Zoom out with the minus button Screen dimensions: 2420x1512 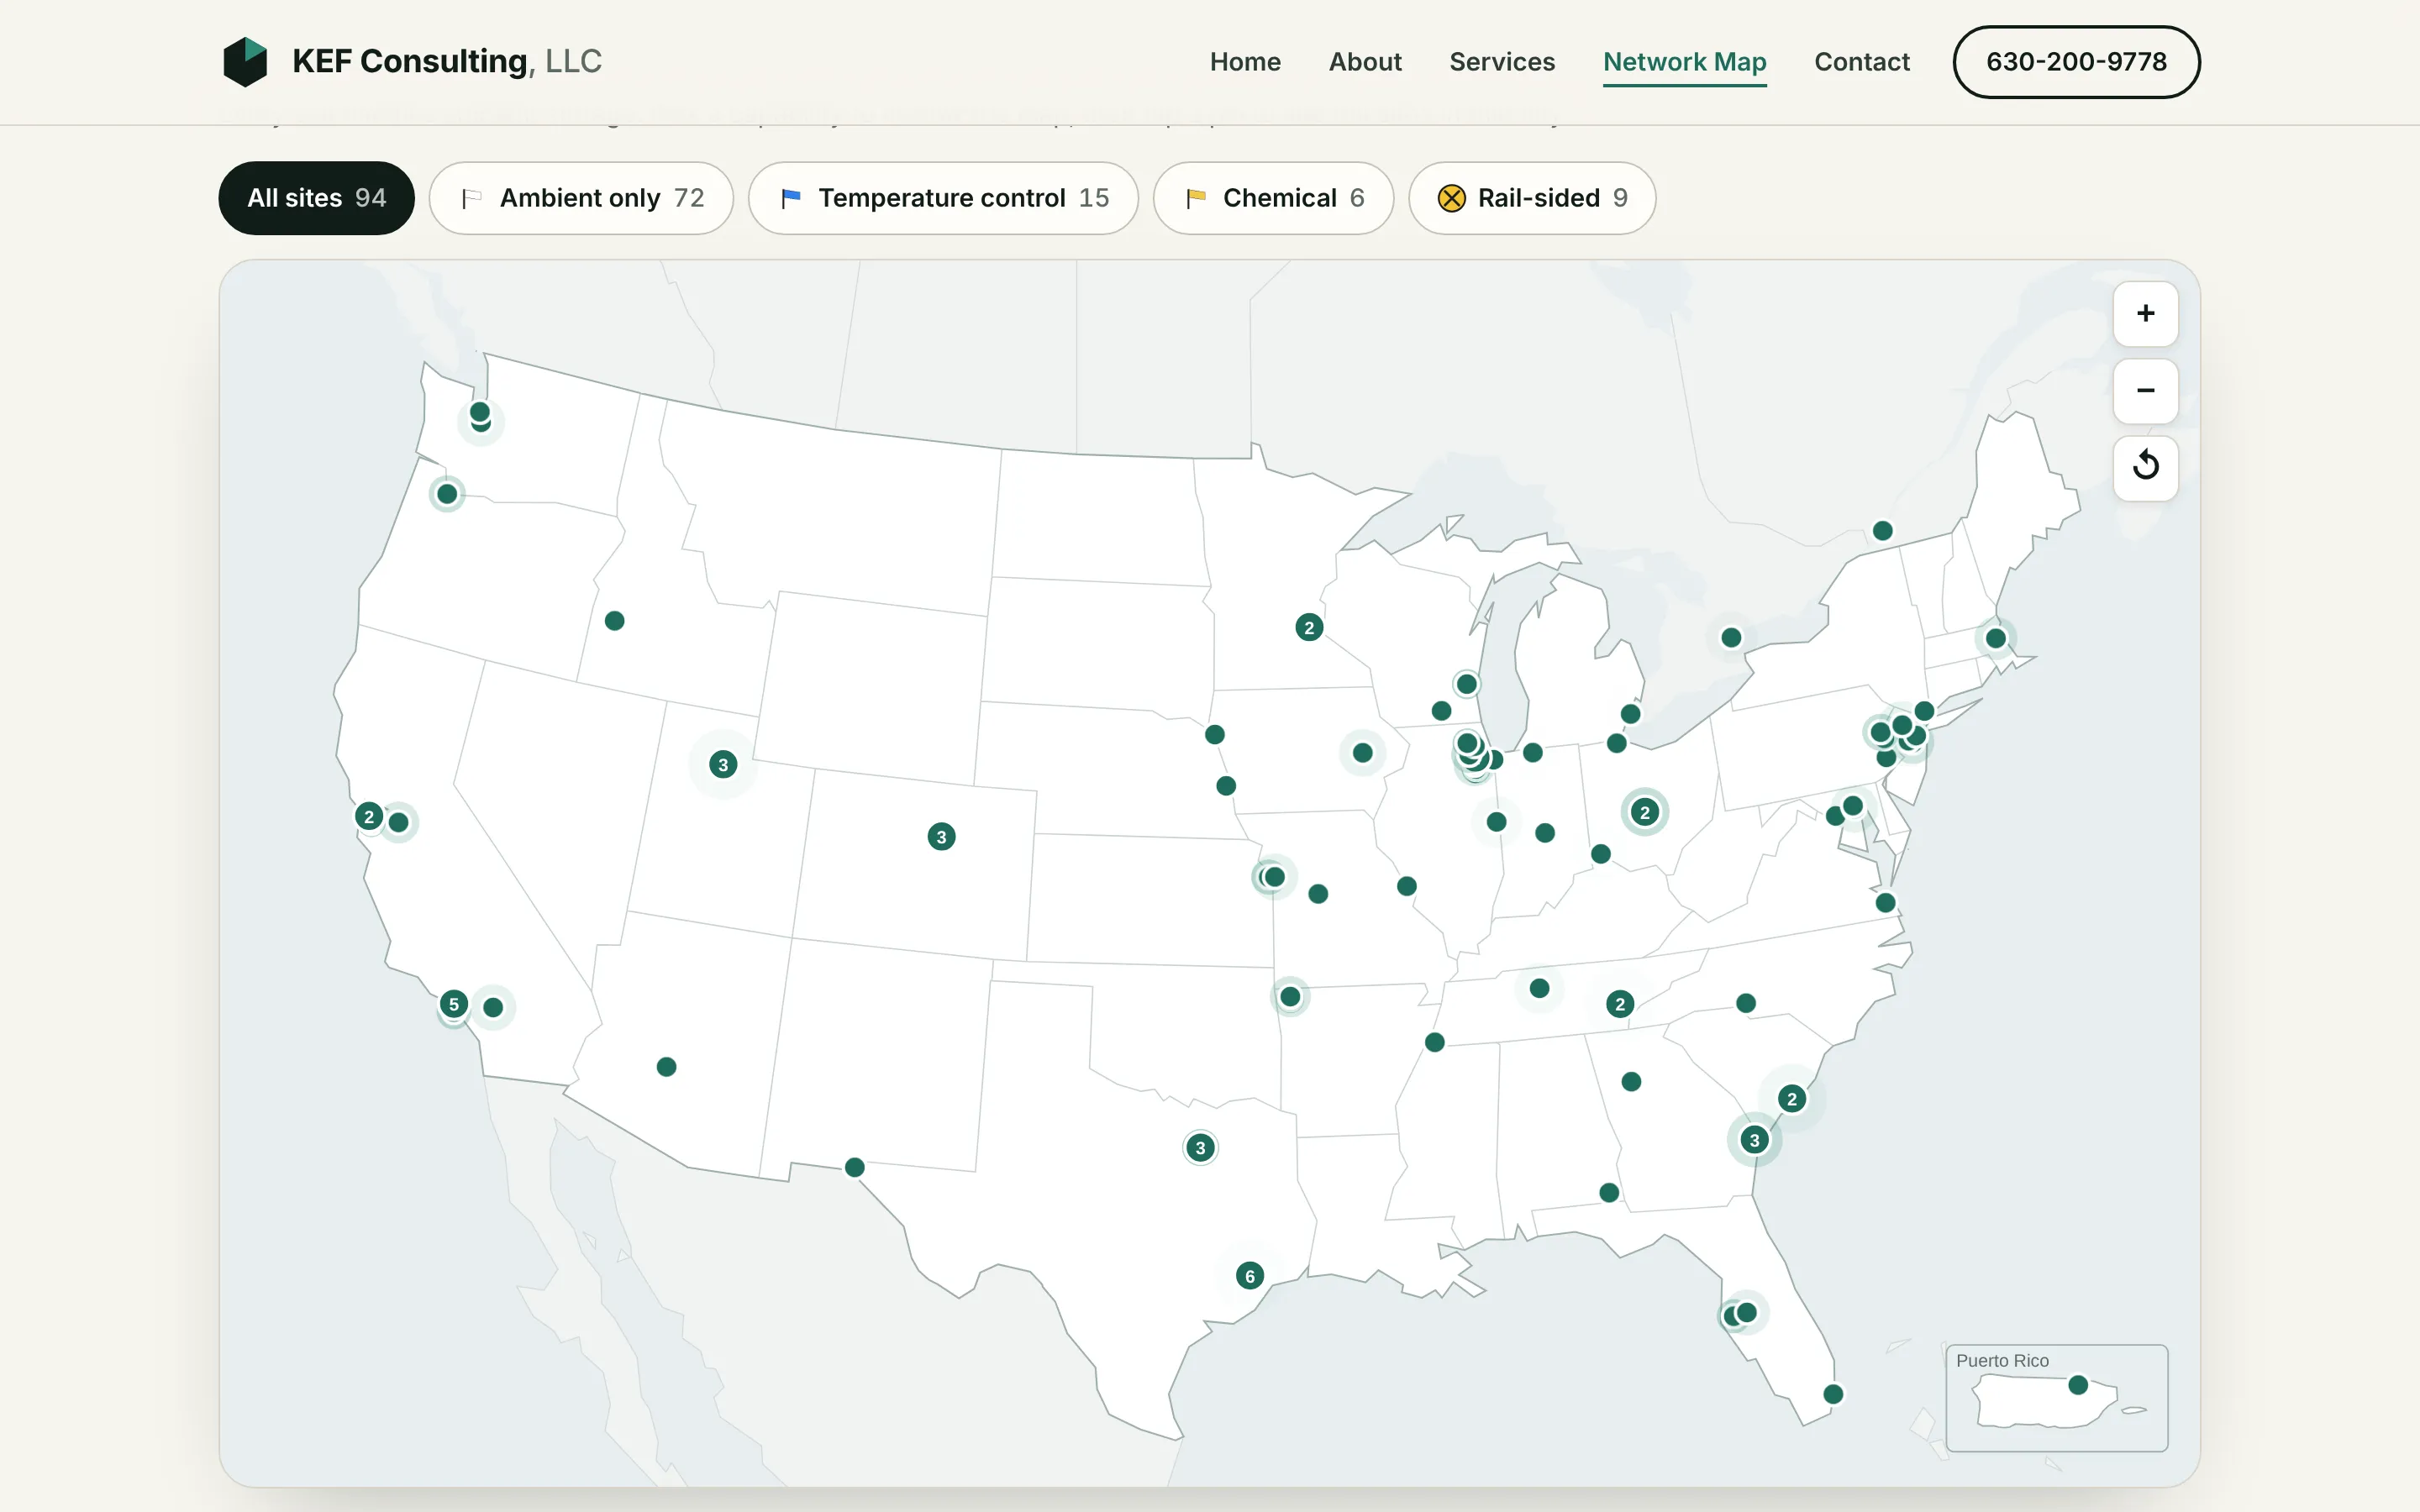pyautogui.click(x=2145, y=391)
